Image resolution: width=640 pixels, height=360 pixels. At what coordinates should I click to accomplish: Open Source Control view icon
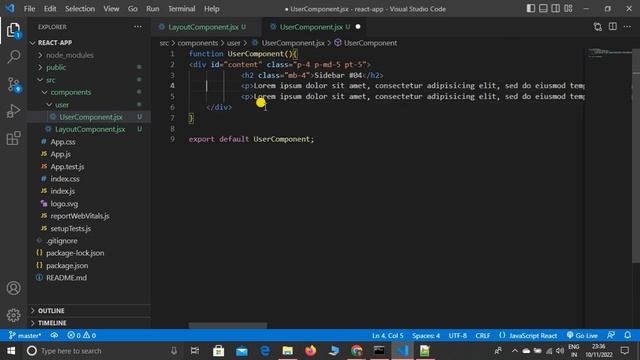(13, 84)
